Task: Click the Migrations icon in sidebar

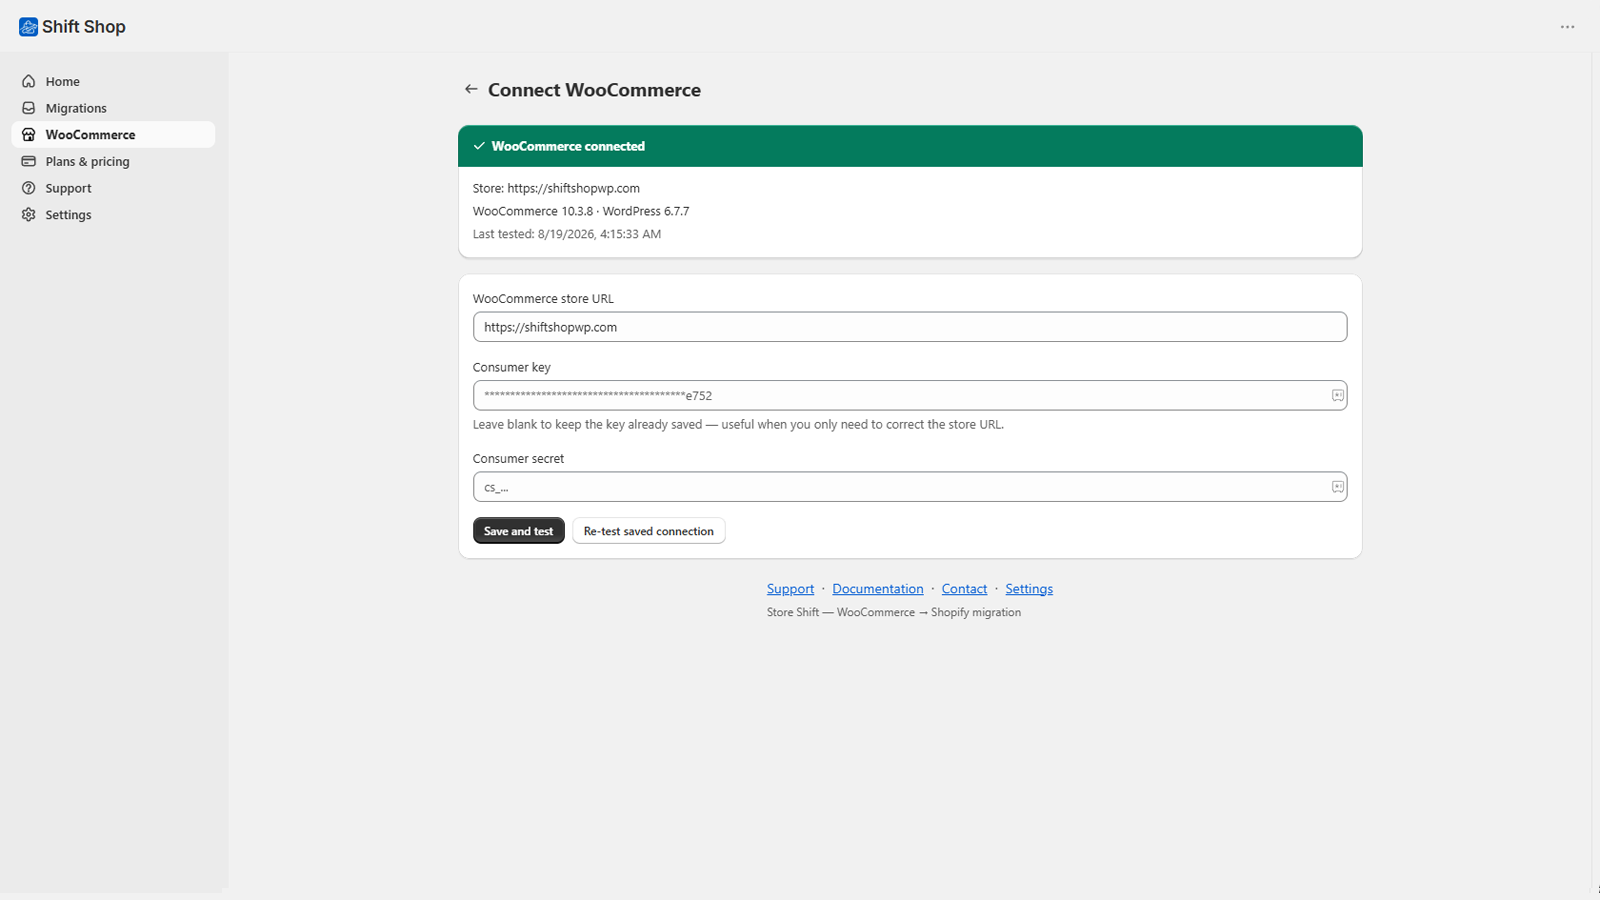Action: click(x=29, y=108)
